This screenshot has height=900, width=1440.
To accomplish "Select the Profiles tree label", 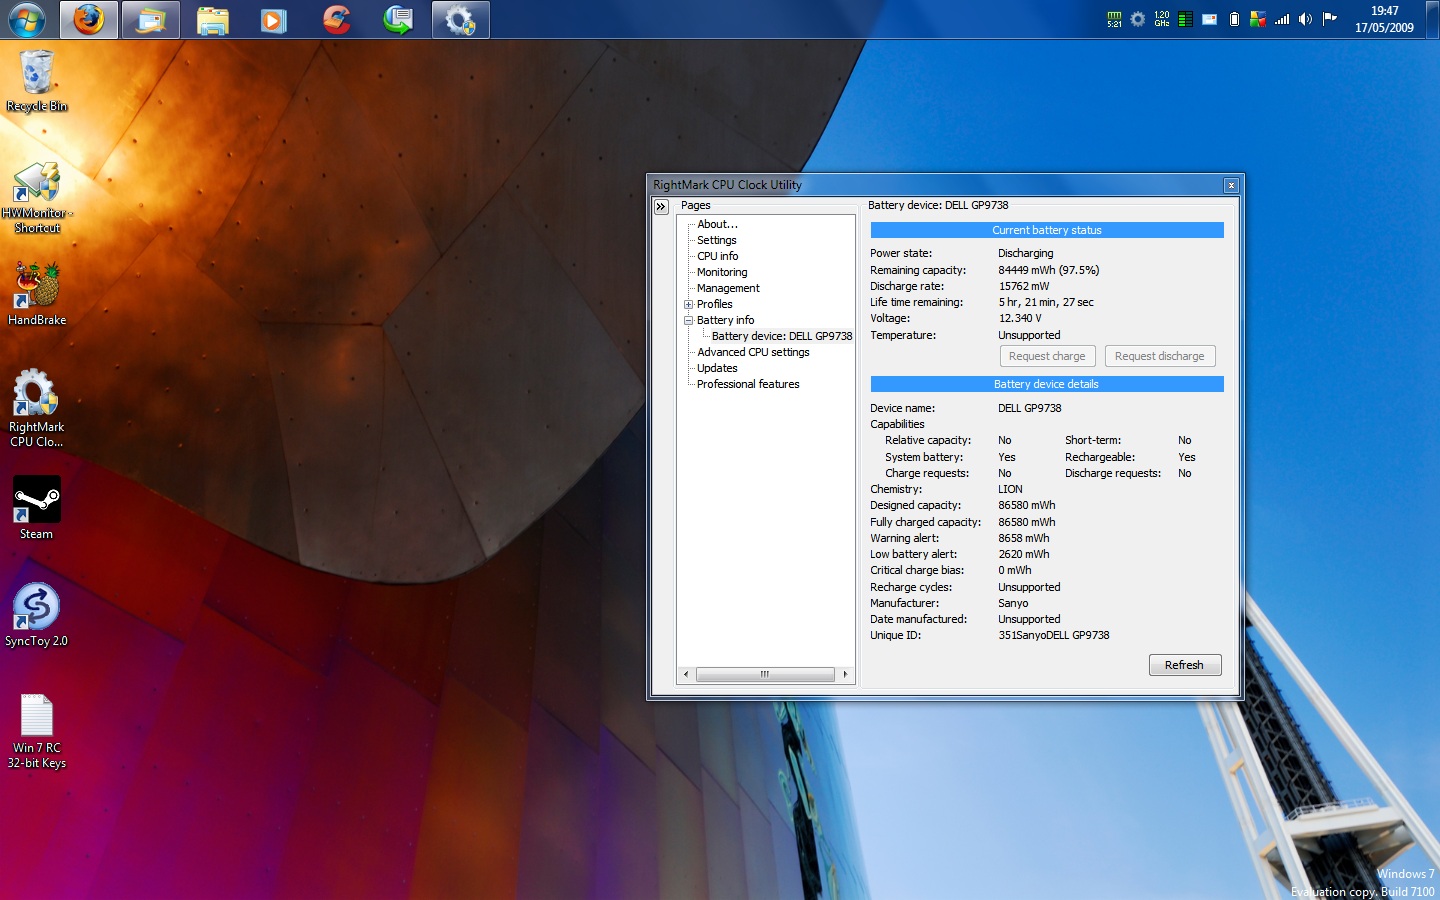I will [x=715, y=304].
